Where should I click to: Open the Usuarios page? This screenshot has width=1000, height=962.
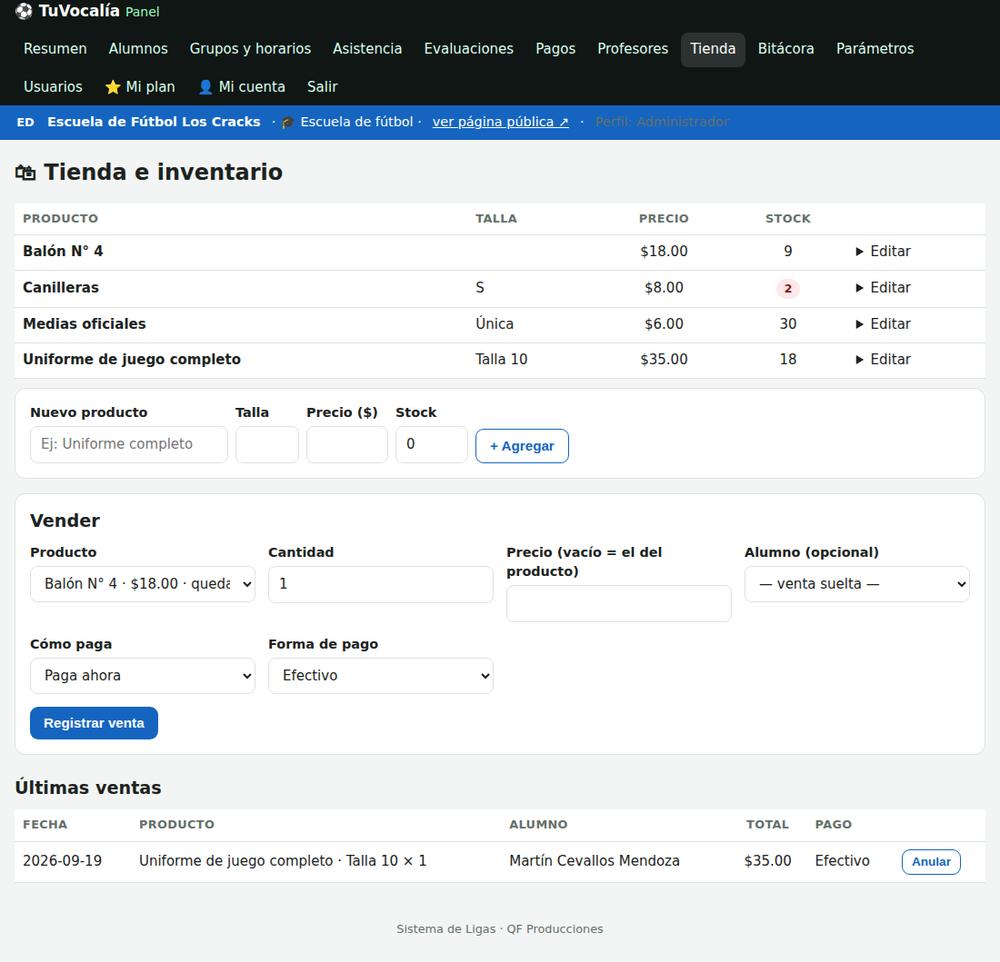[x=53, y=87]
